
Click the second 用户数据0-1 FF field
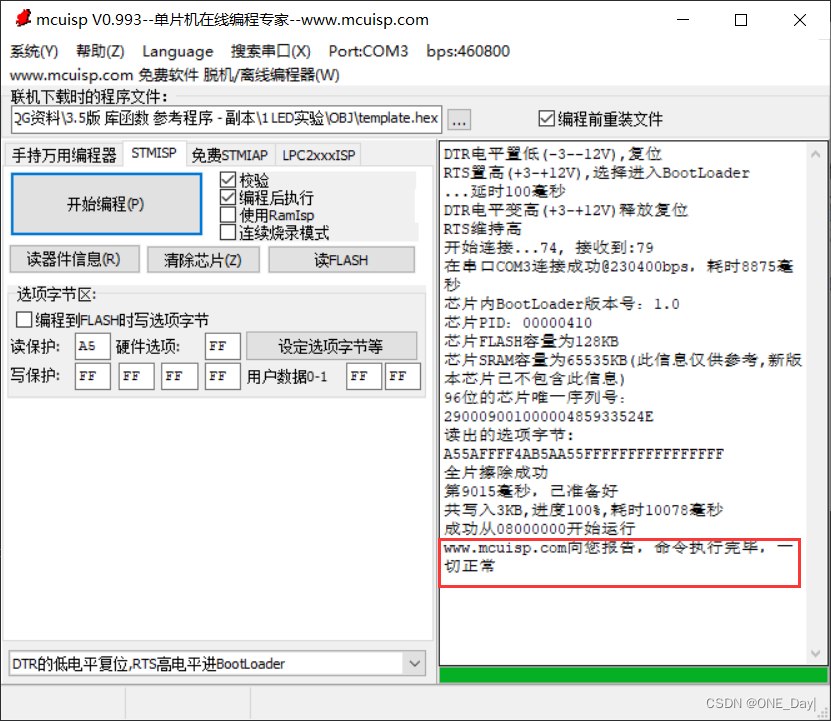(x=403, y=376)
